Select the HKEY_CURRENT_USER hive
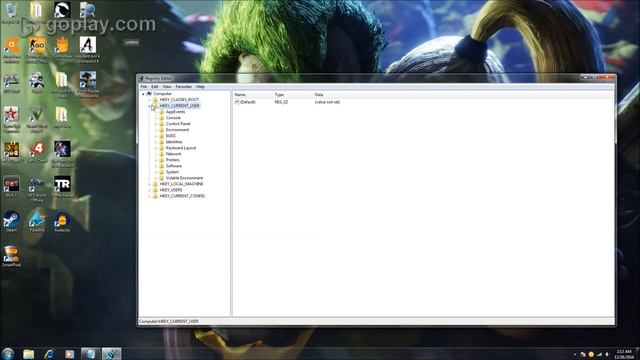This screenshot has width=640, height=360. click(180, 106)
